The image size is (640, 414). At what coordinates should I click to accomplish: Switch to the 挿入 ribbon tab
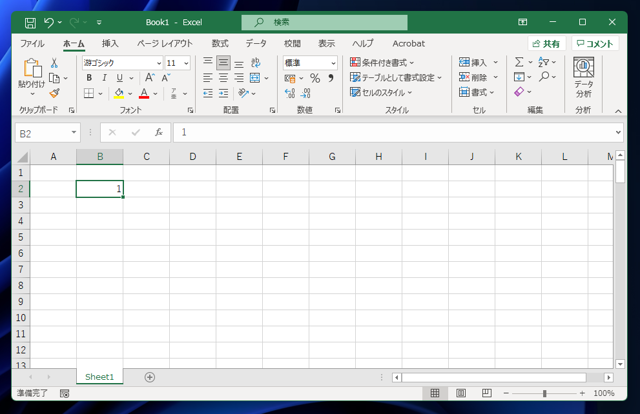click(110, 43)
